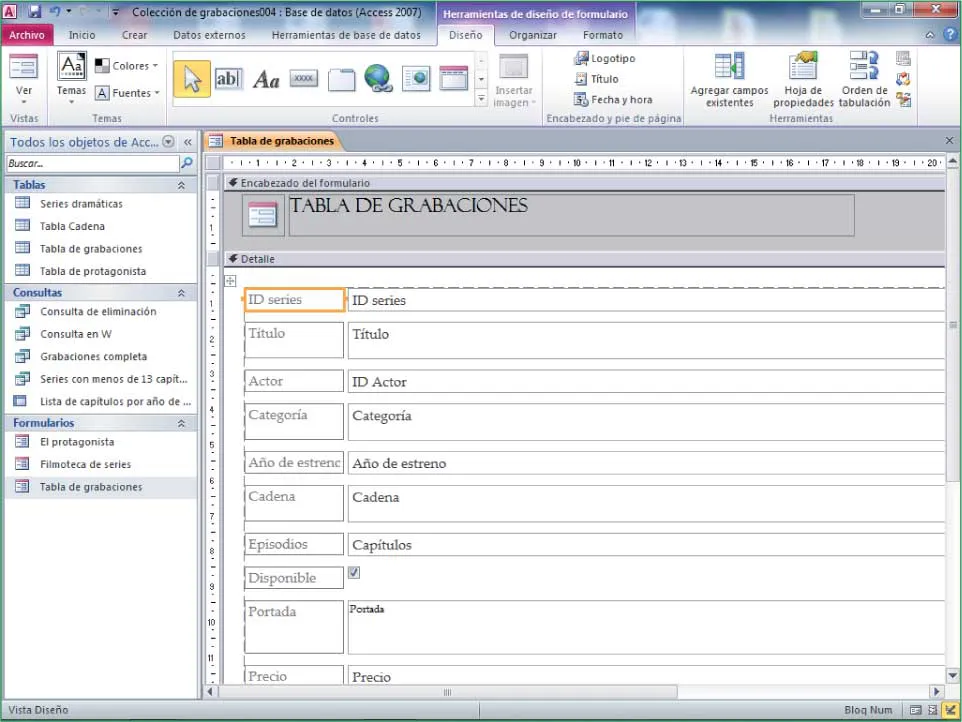Viewport: 962px width, 722px height.
Task: Switch to the Organizar ribbon tab
Action: point(532,35)
